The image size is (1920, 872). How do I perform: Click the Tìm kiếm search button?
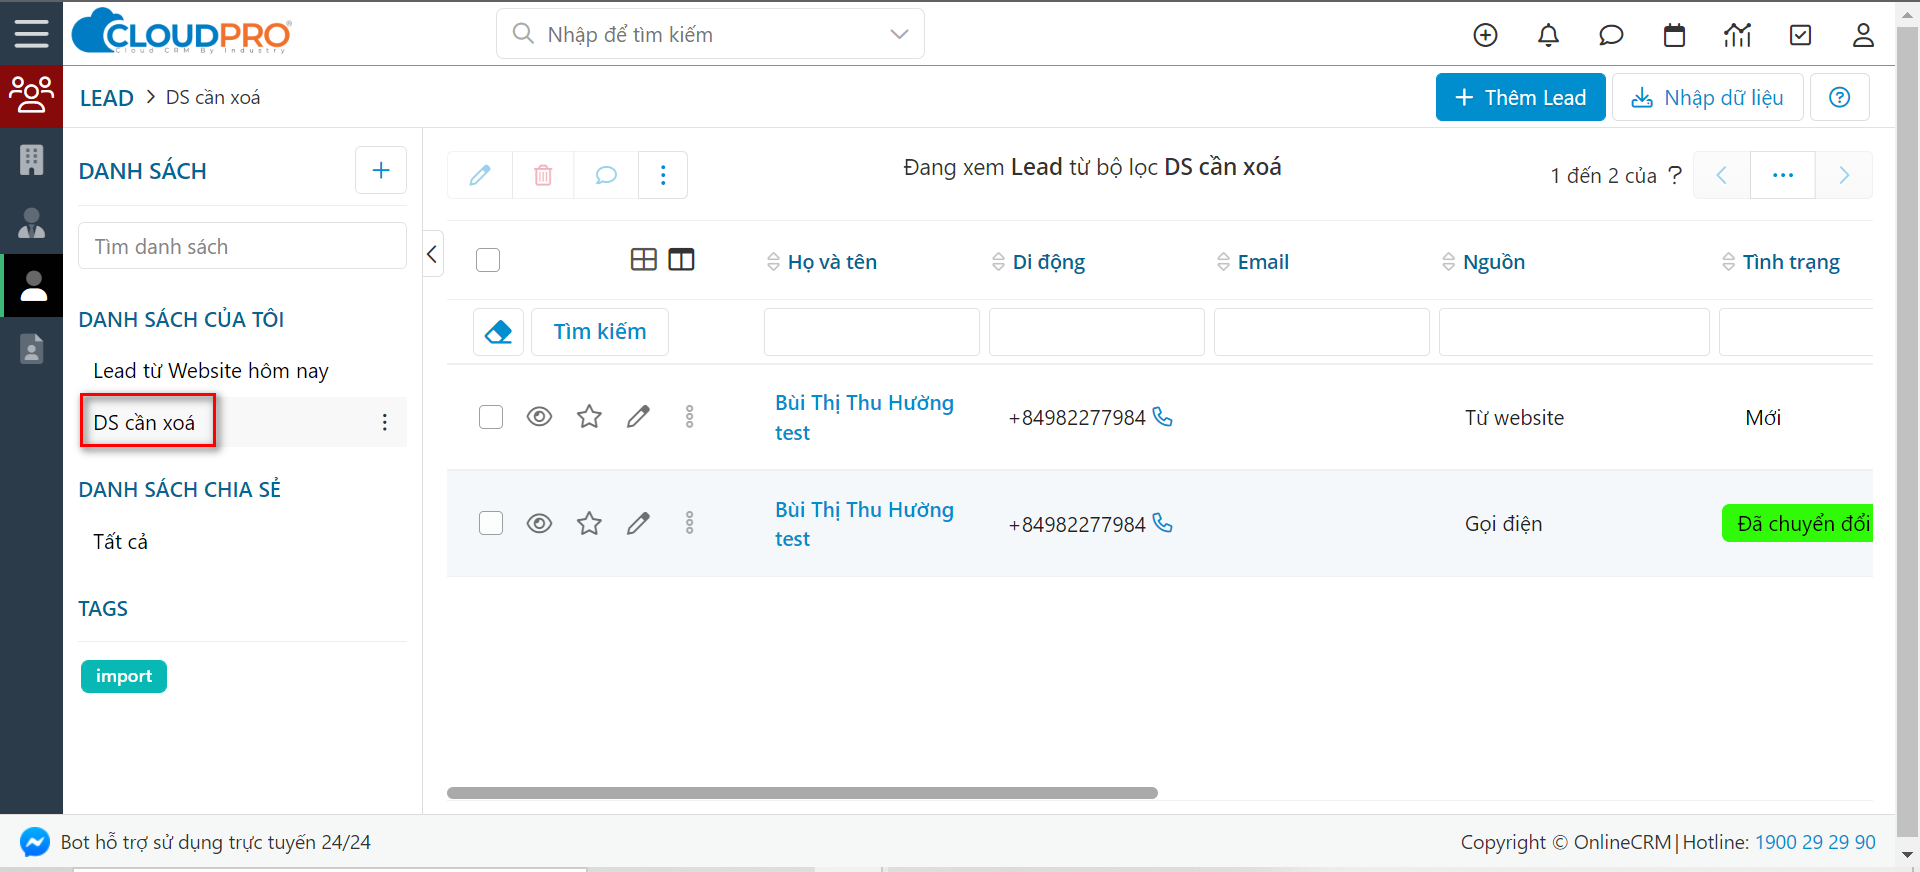coord(600,332)
